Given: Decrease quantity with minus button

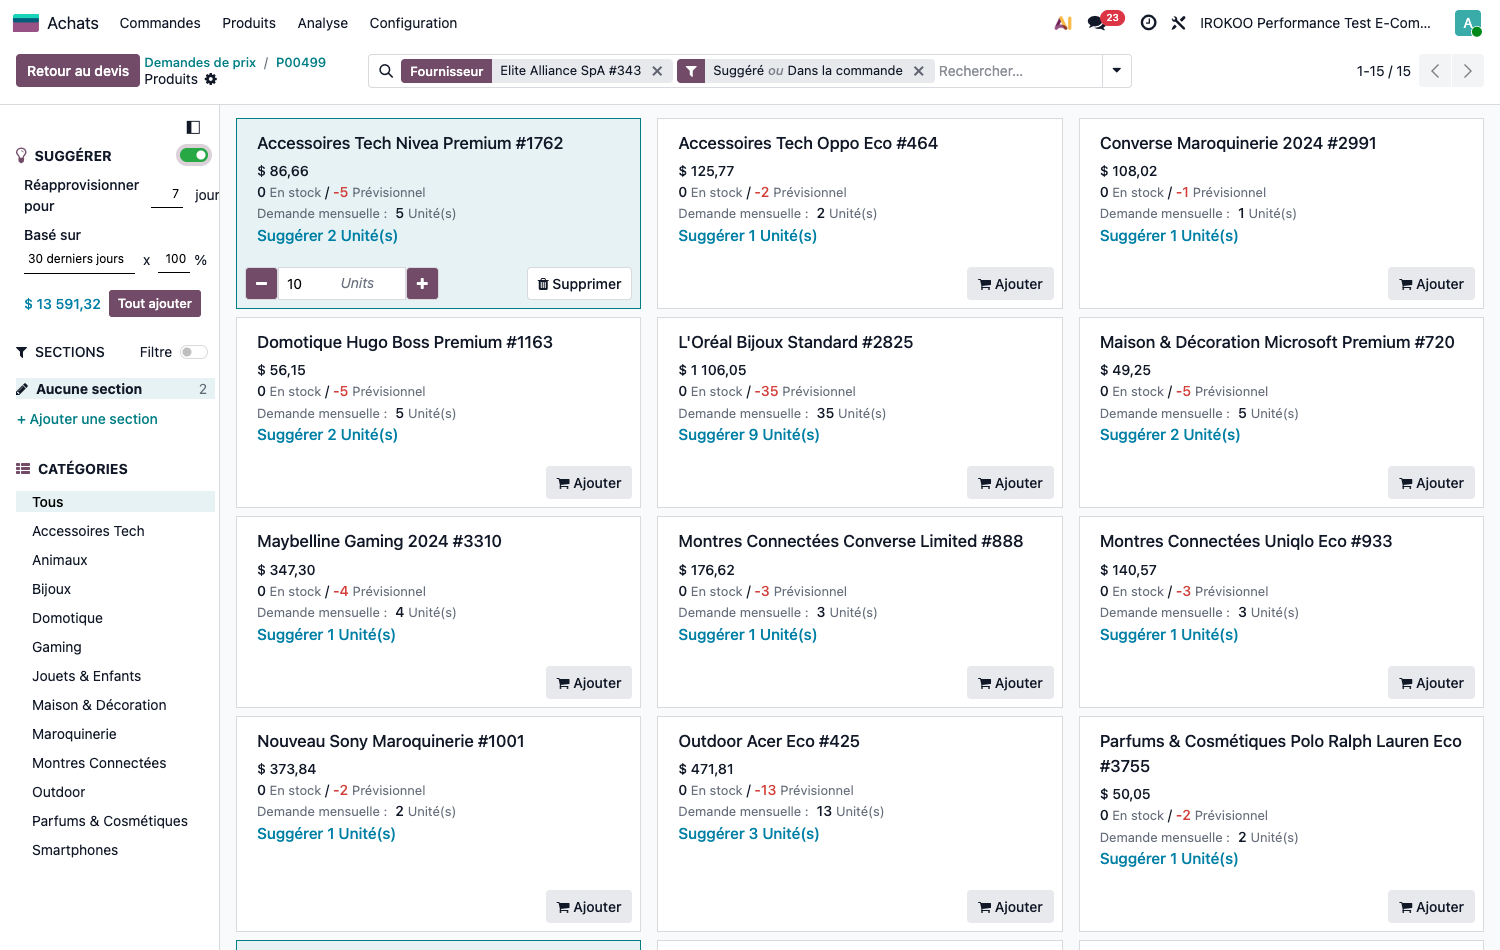Looking at the screenshot, I should click(261, 284).
